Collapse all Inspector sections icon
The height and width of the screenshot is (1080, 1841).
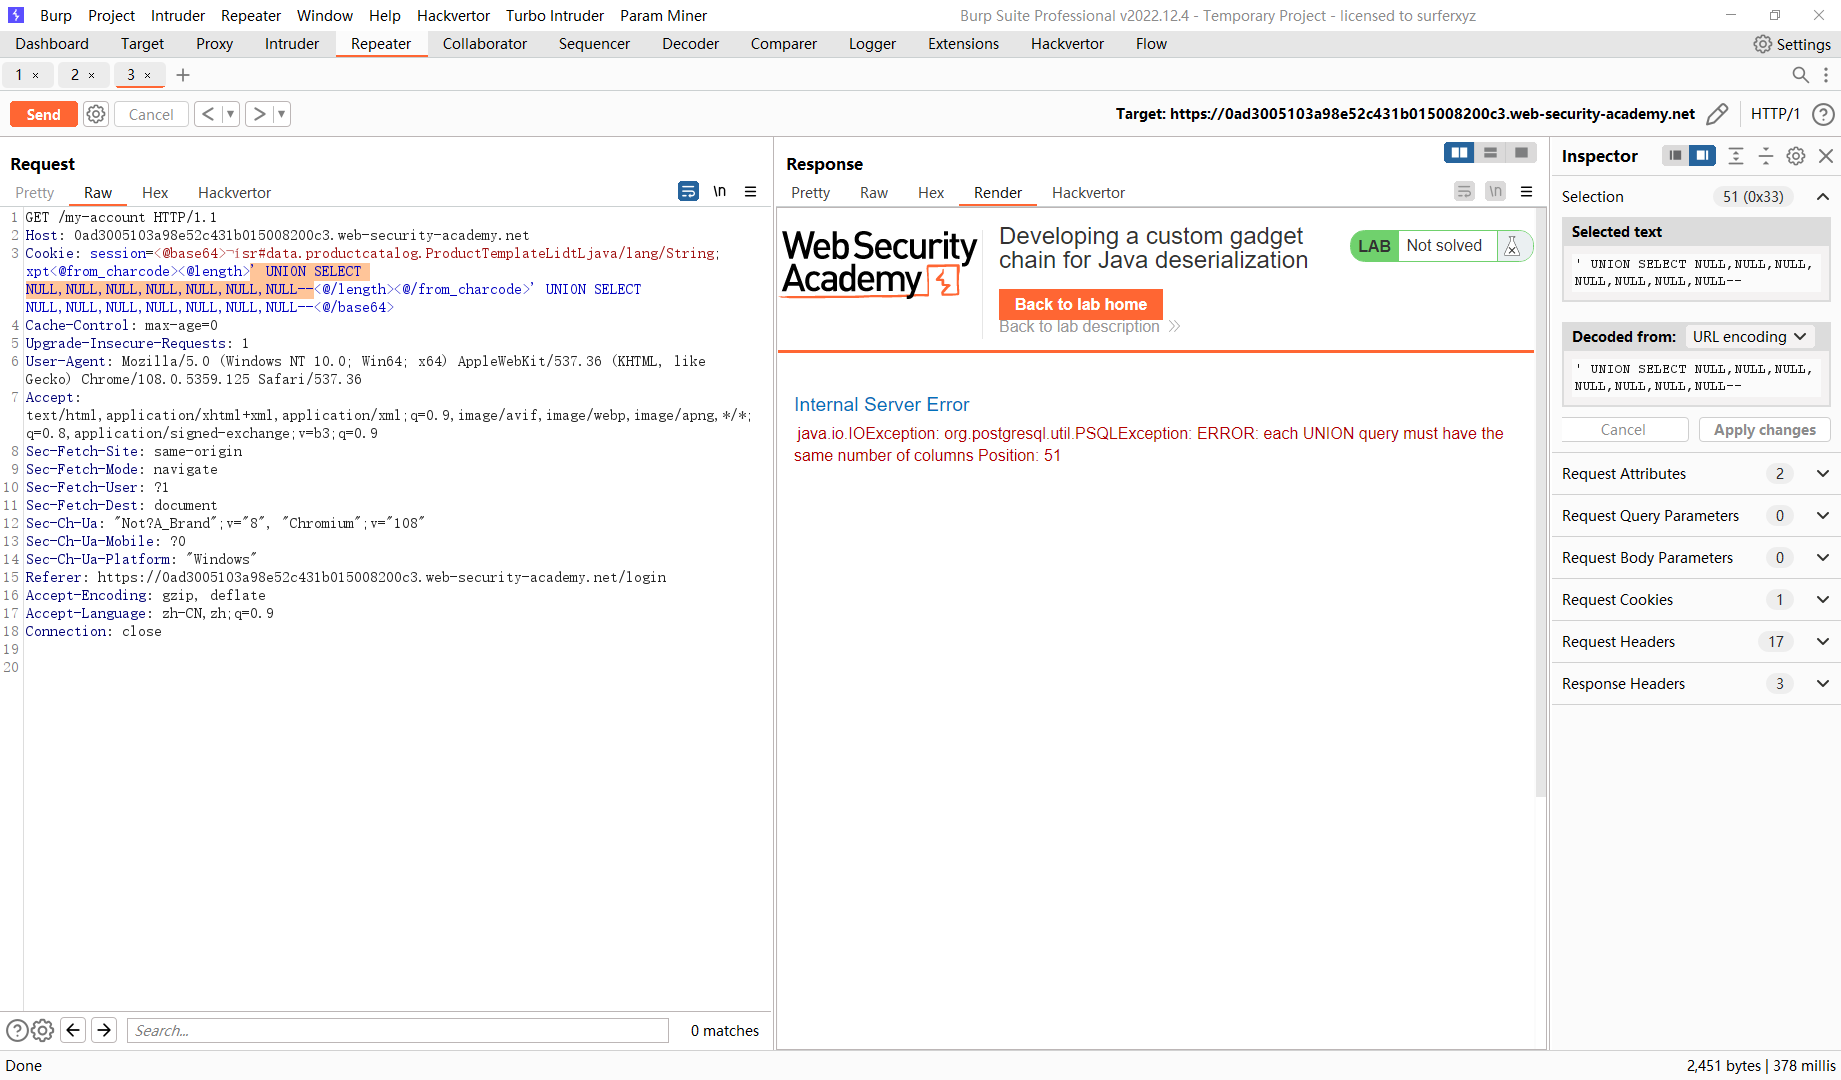pos(1766,156)
